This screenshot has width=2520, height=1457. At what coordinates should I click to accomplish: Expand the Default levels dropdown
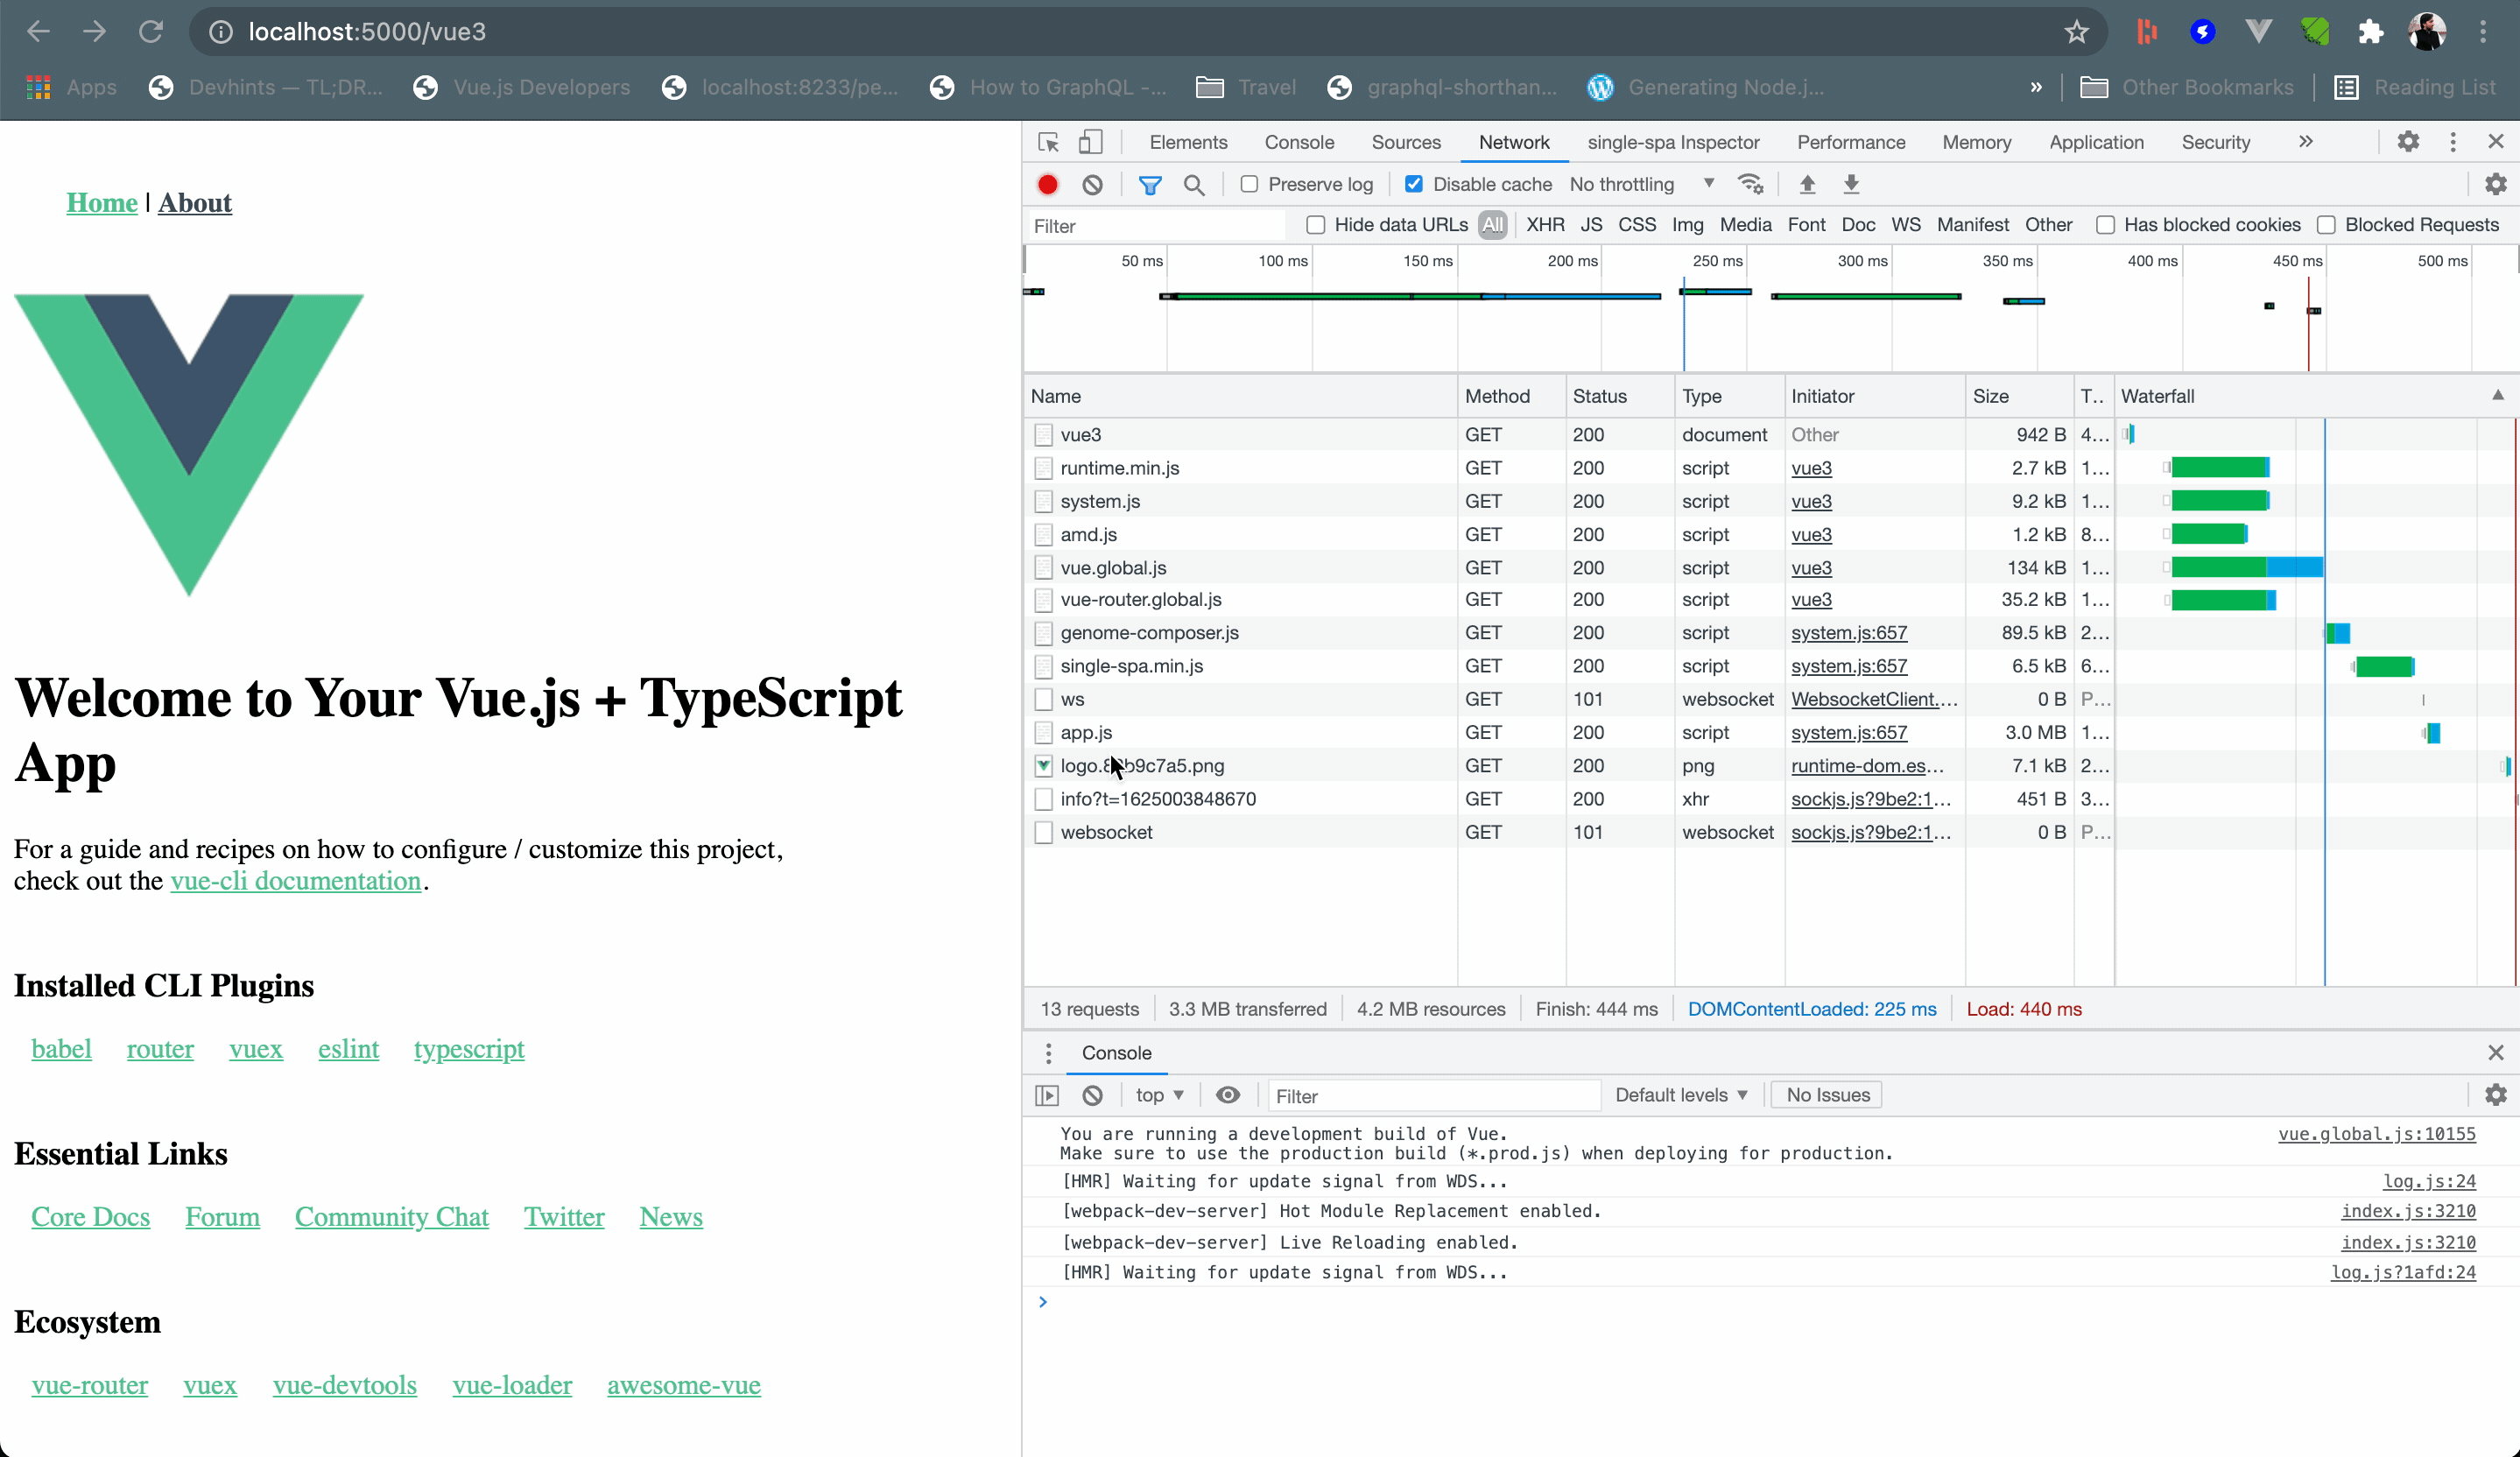(x=1680, y=1095)
